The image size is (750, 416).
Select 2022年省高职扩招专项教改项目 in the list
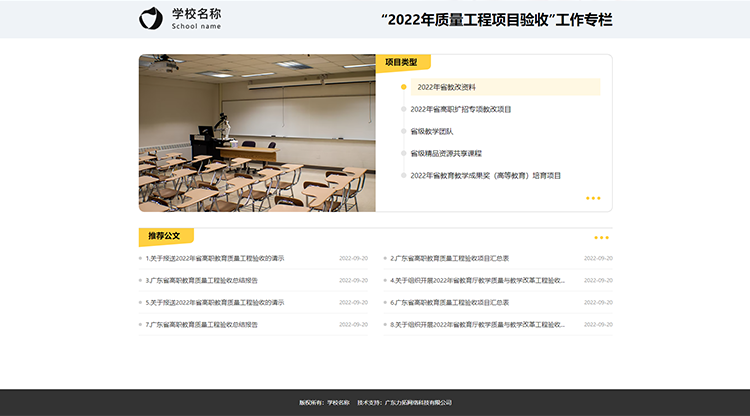coord(460,109)
